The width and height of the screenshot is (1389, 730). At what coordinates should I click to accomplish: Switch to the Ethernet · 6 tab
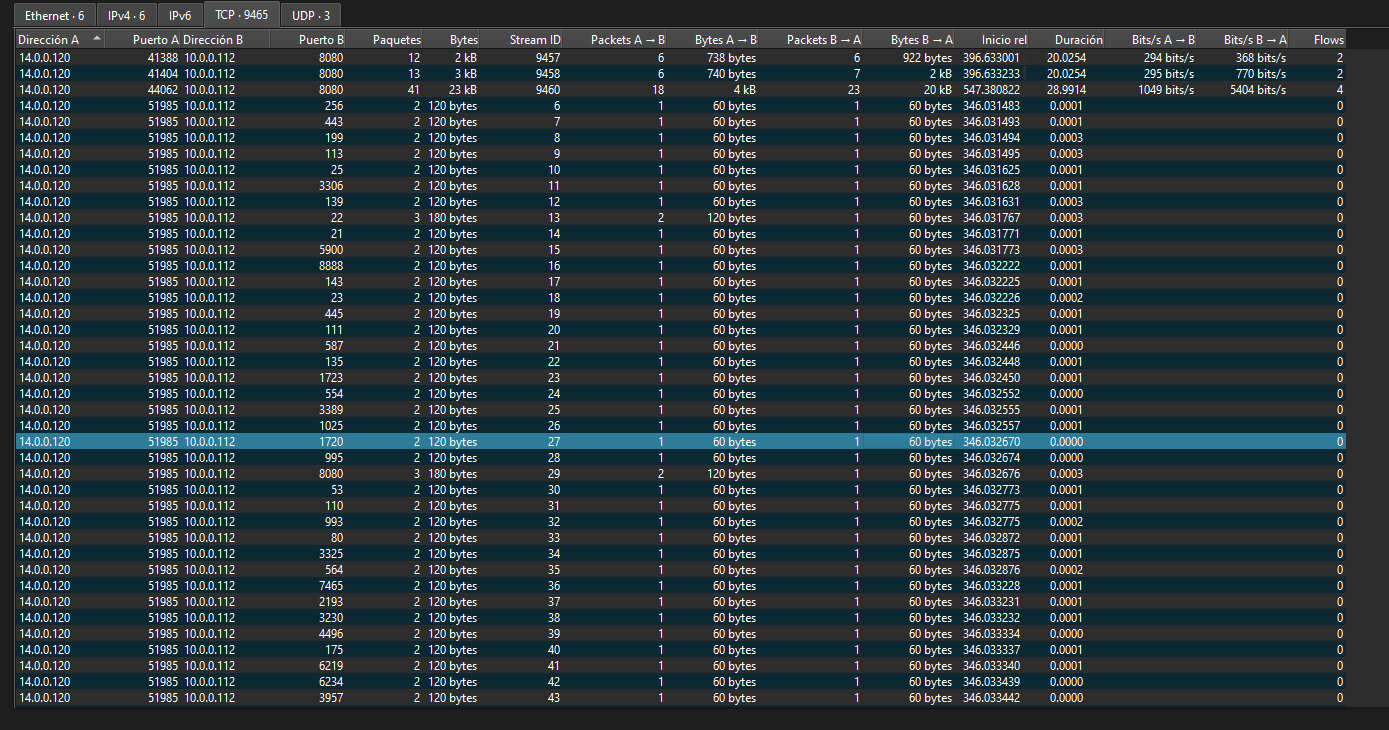click(54, 15)
